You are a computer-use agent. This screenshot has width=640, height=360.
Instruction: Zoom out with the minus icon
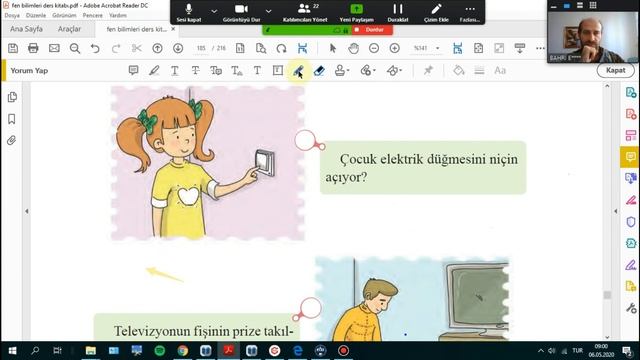(374, 48)
